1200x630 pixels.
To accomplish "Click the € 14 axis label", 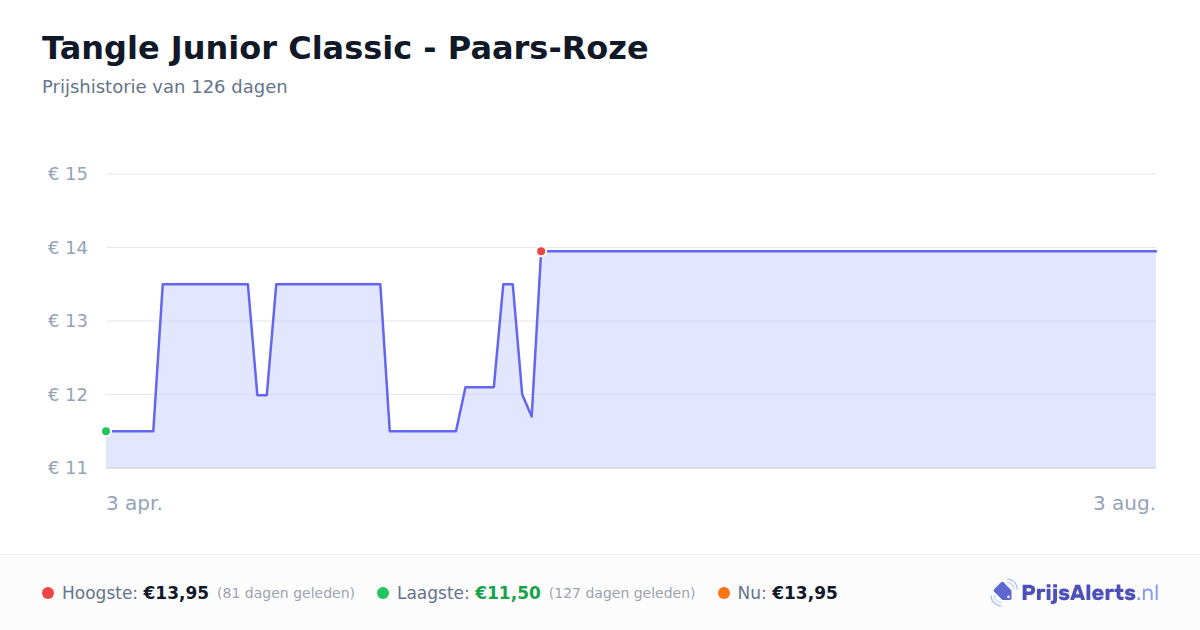I will click(x=68, y=248).
